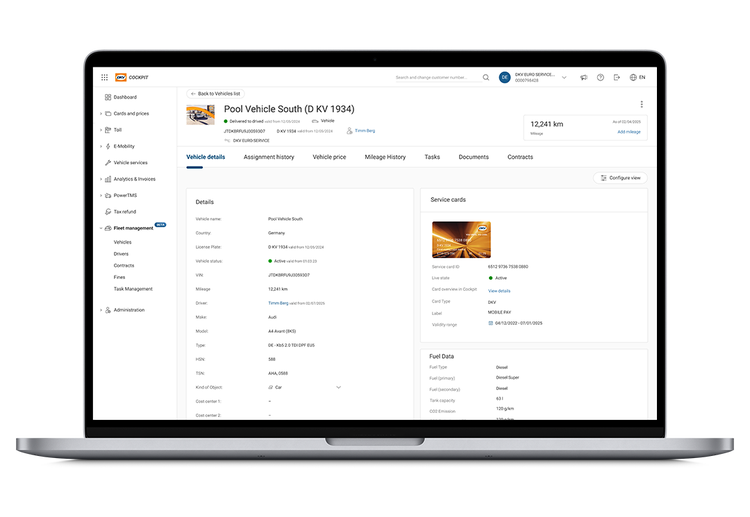This screenshot has height=517, width=750.
Task: Click the Add mileage link
Action: point(629,131)
